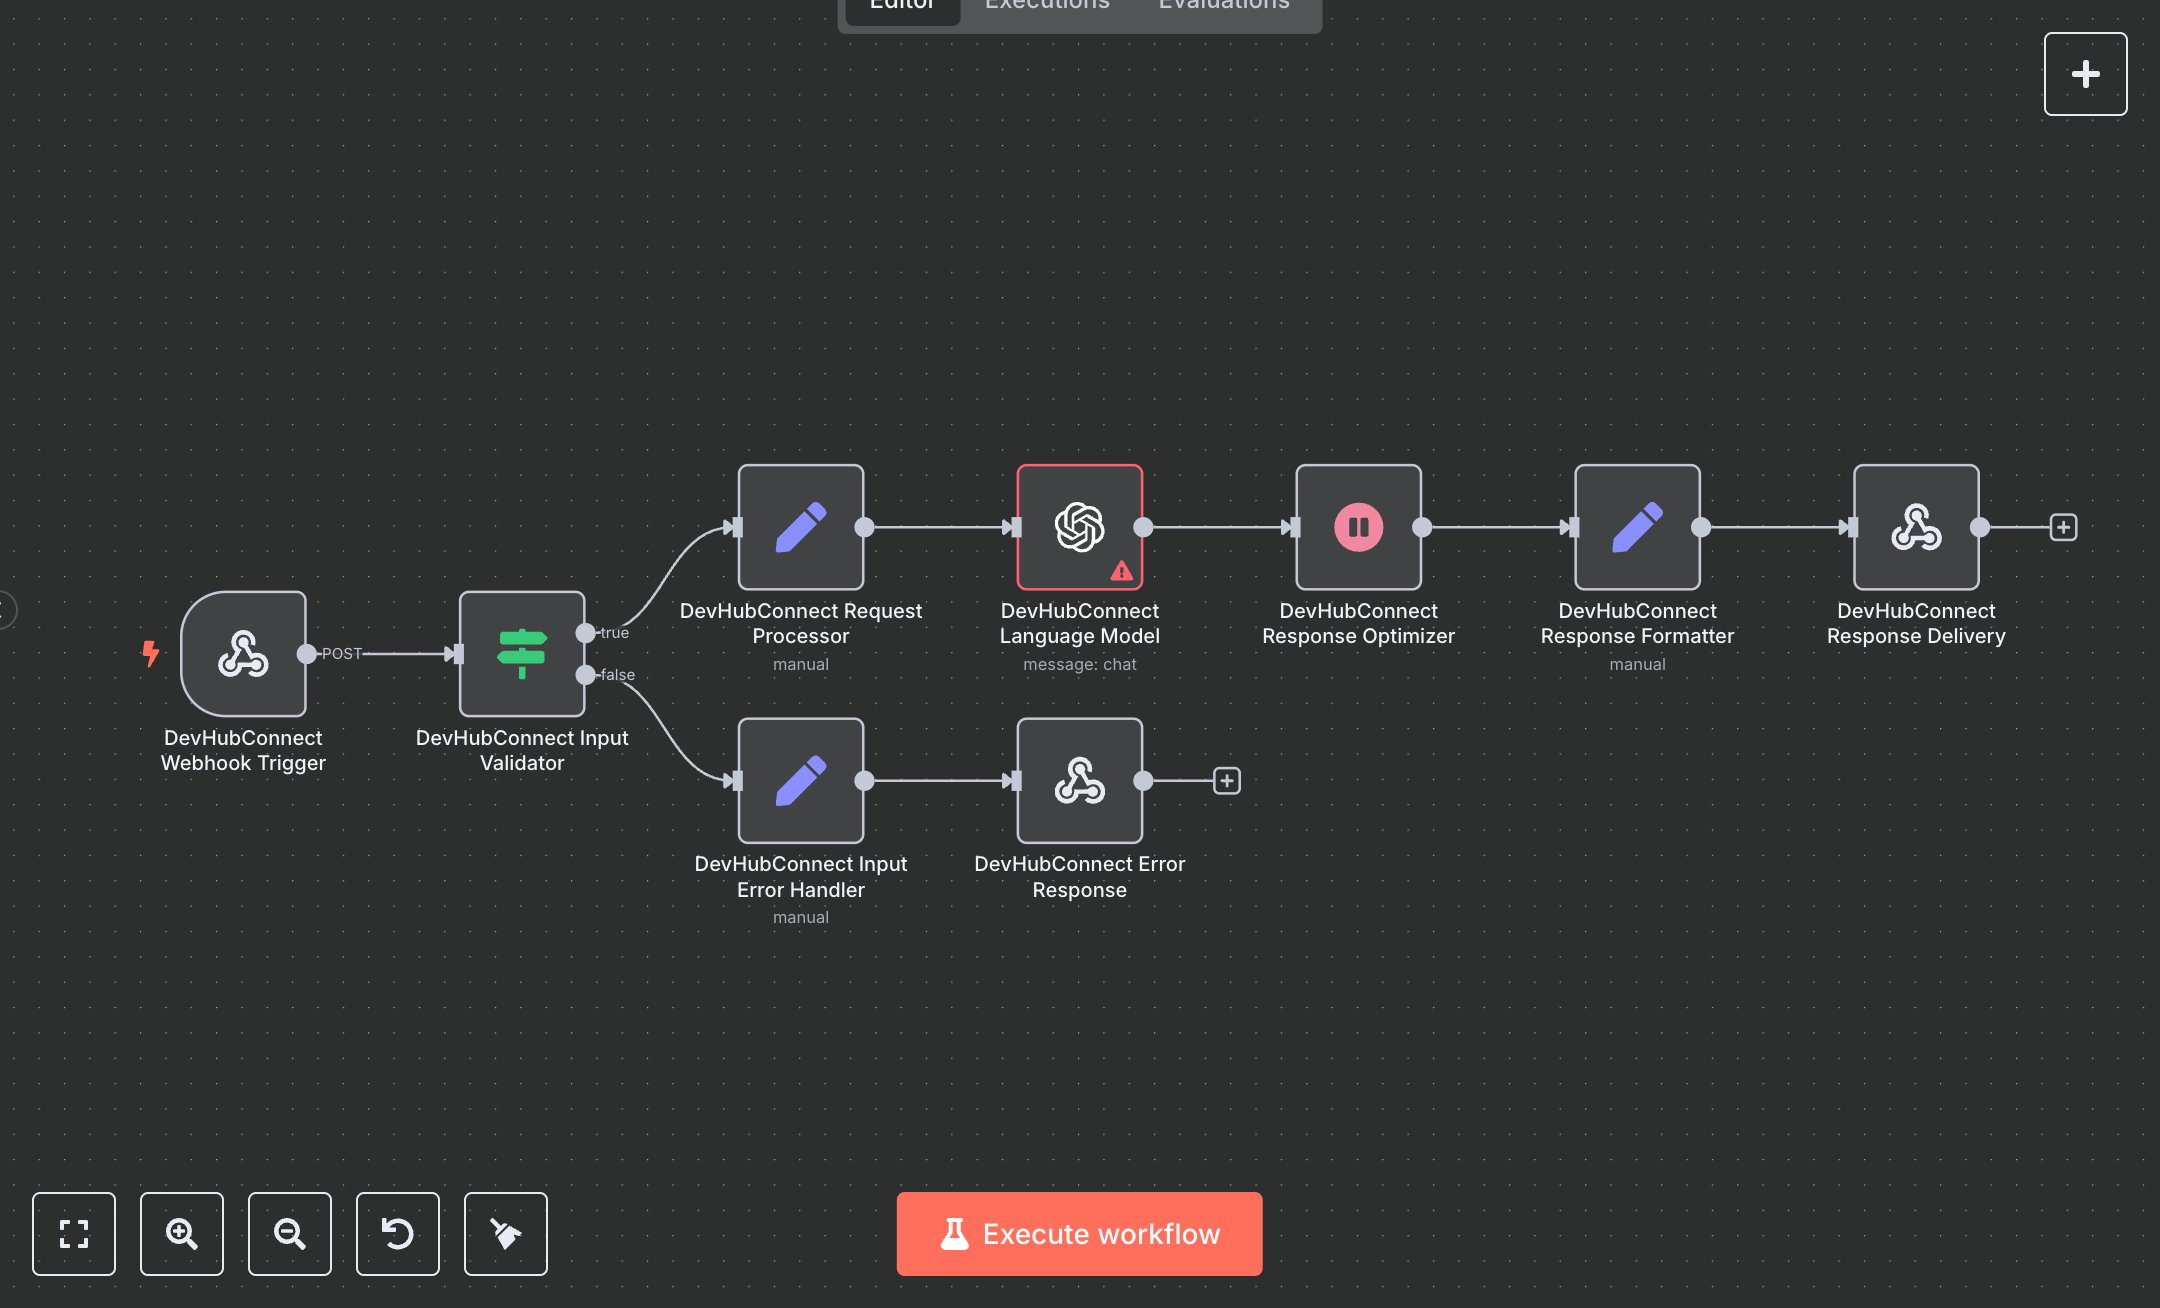The height and width of the screenshot is (1308, 2160).
Task: Click the fit-to-view canvas control
Action: [73, 1234]
